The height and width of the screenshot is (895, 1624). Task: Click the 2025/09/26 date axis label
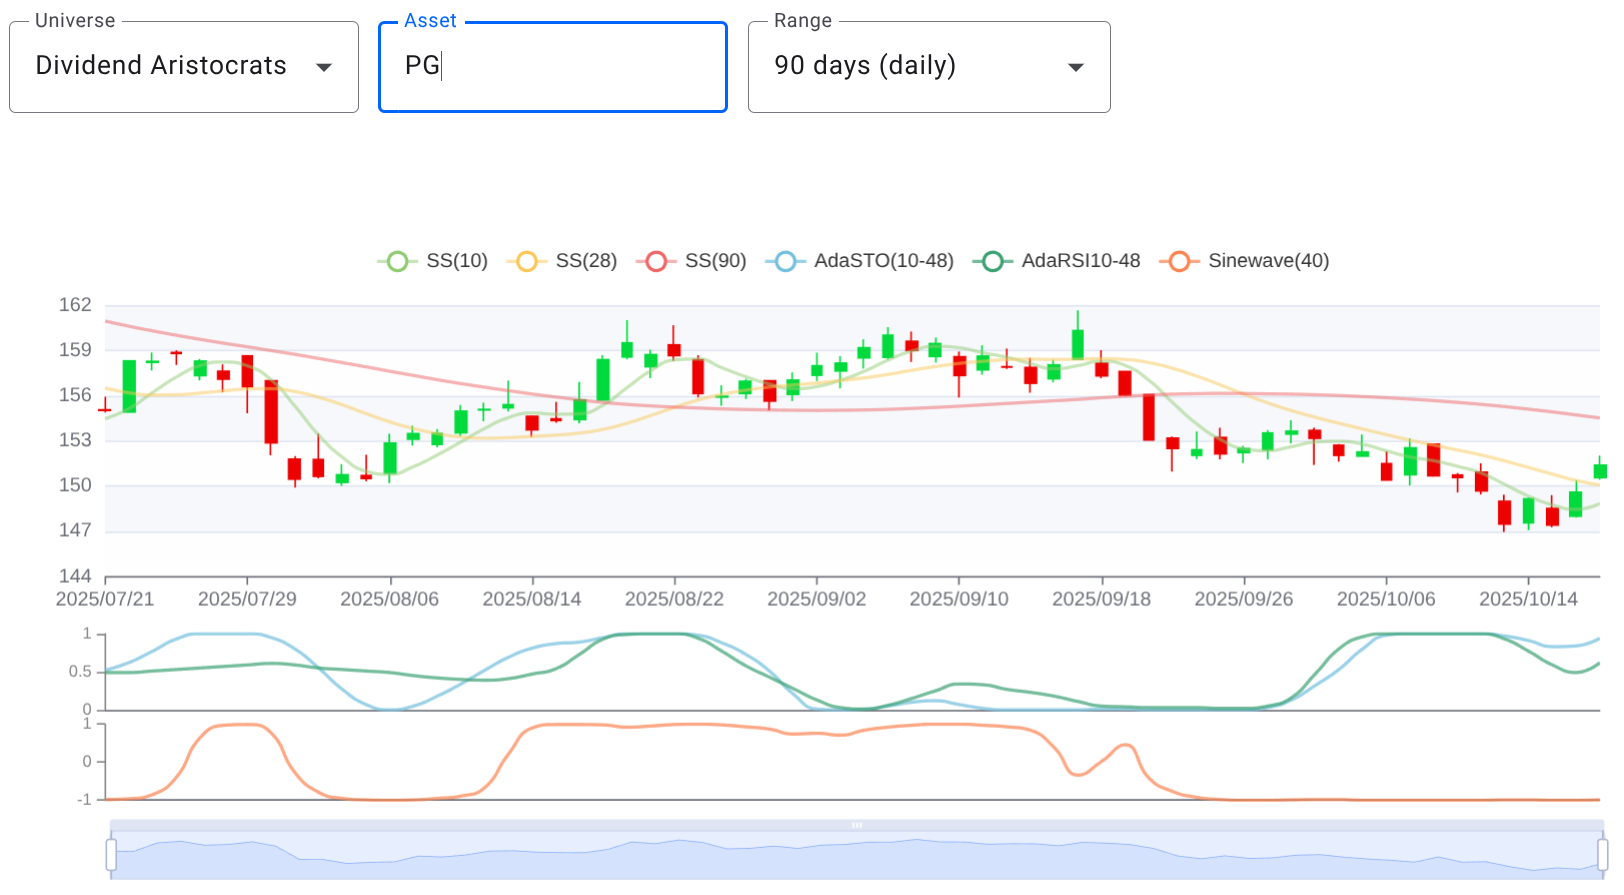[x=1244, y=599]
